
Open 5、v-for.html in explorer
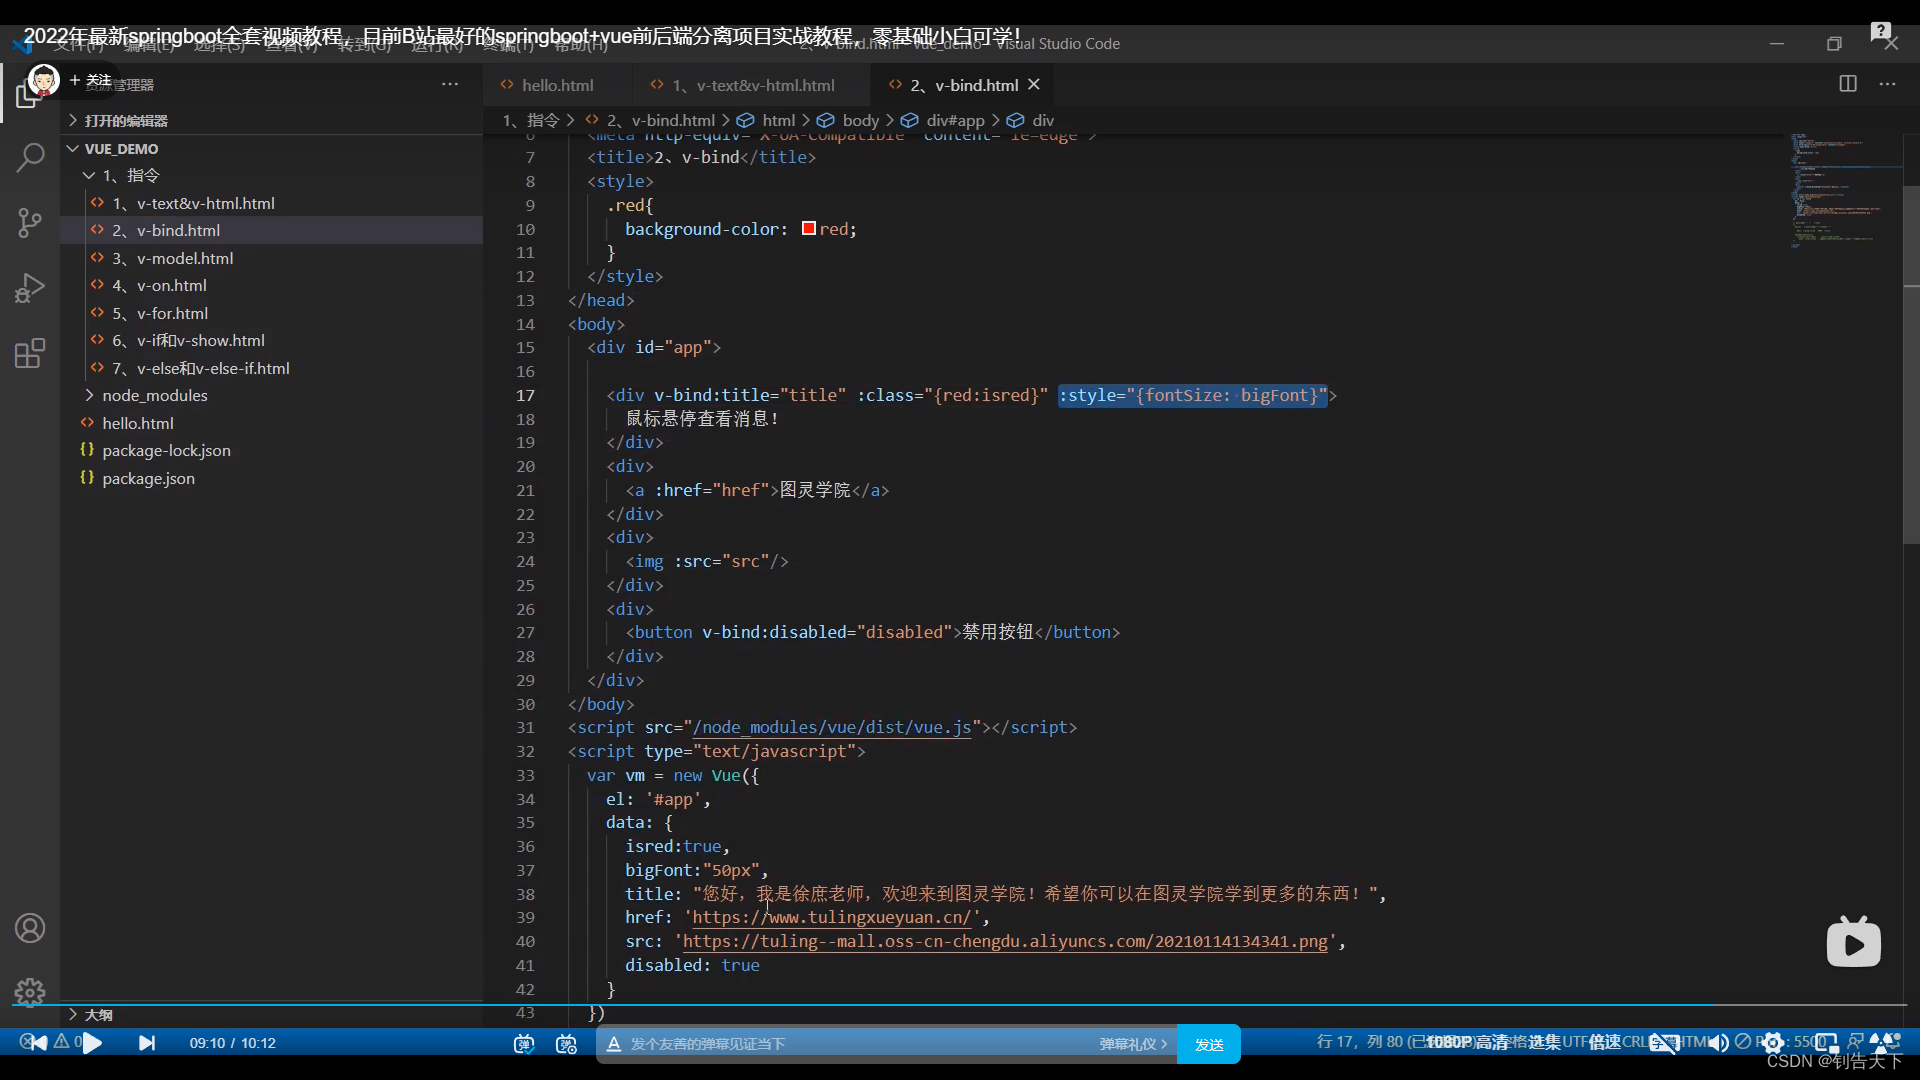click(x=271, y=313)
